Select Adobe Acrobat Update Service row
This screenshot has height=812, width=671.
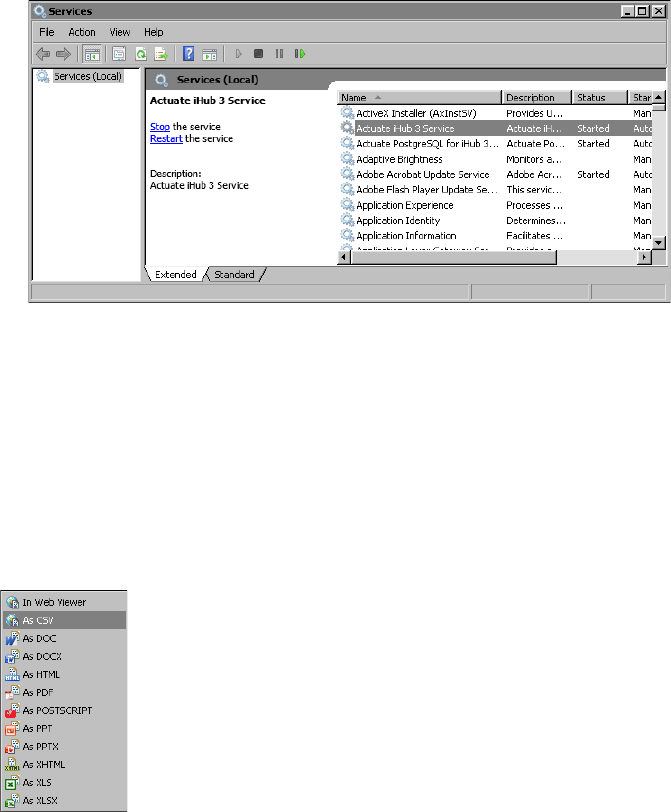[x=495, y=175]
